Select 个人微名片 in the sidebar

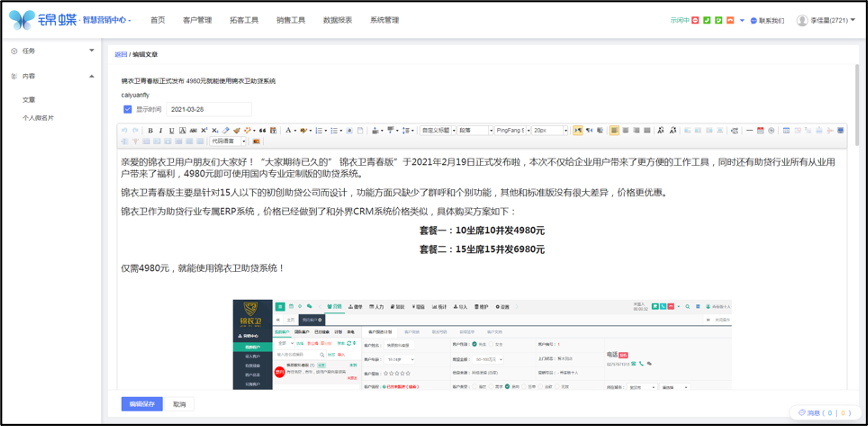(x=38, y=118)
